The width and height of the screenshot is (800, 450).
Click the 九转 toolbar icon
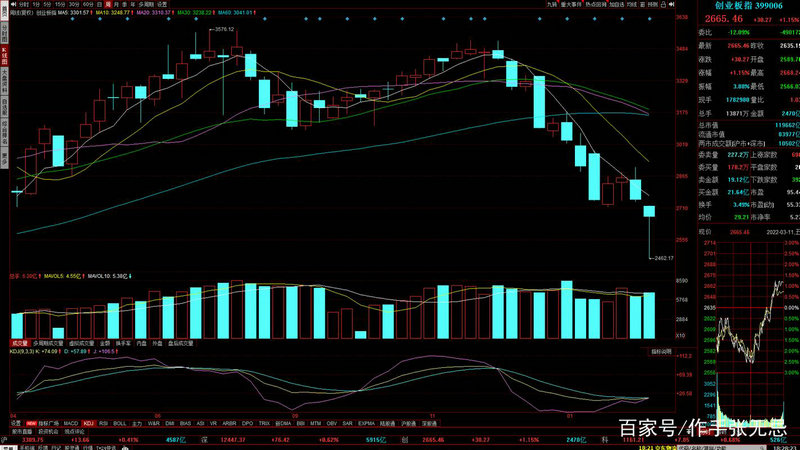tap(551, 5)
